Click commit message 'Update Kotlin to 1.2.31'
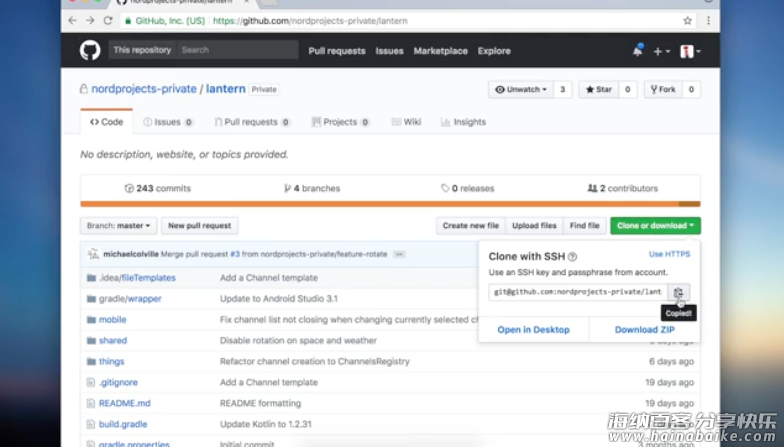The height and width of the screenshot is (447, 784). click(266, 424)
